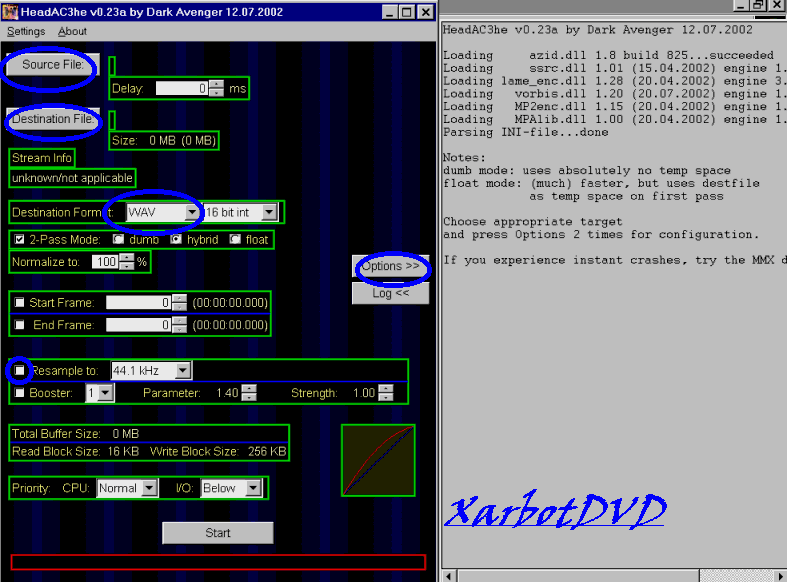787x582 pixels.
Task: Click the HeadAC3he title bar app icon
Action: coord(10,12)
